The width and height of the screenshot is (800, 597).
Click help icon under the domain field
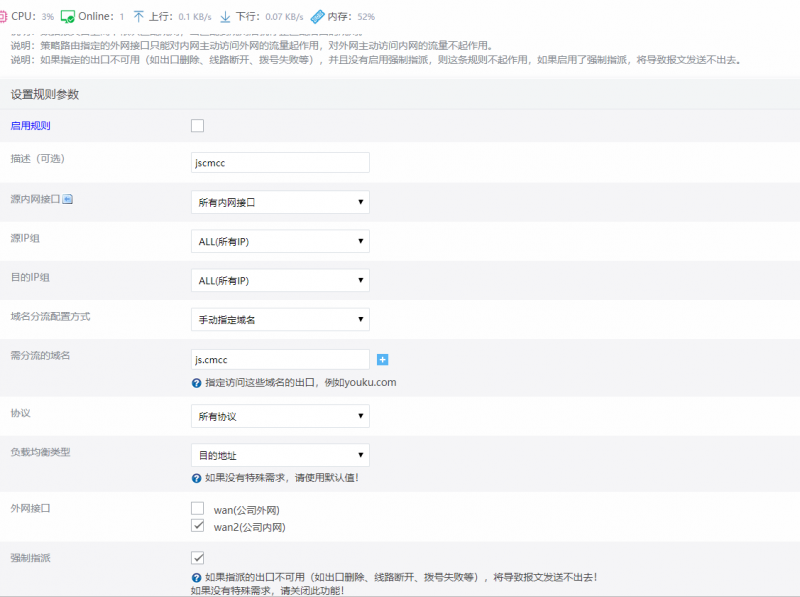pos(197,382)
